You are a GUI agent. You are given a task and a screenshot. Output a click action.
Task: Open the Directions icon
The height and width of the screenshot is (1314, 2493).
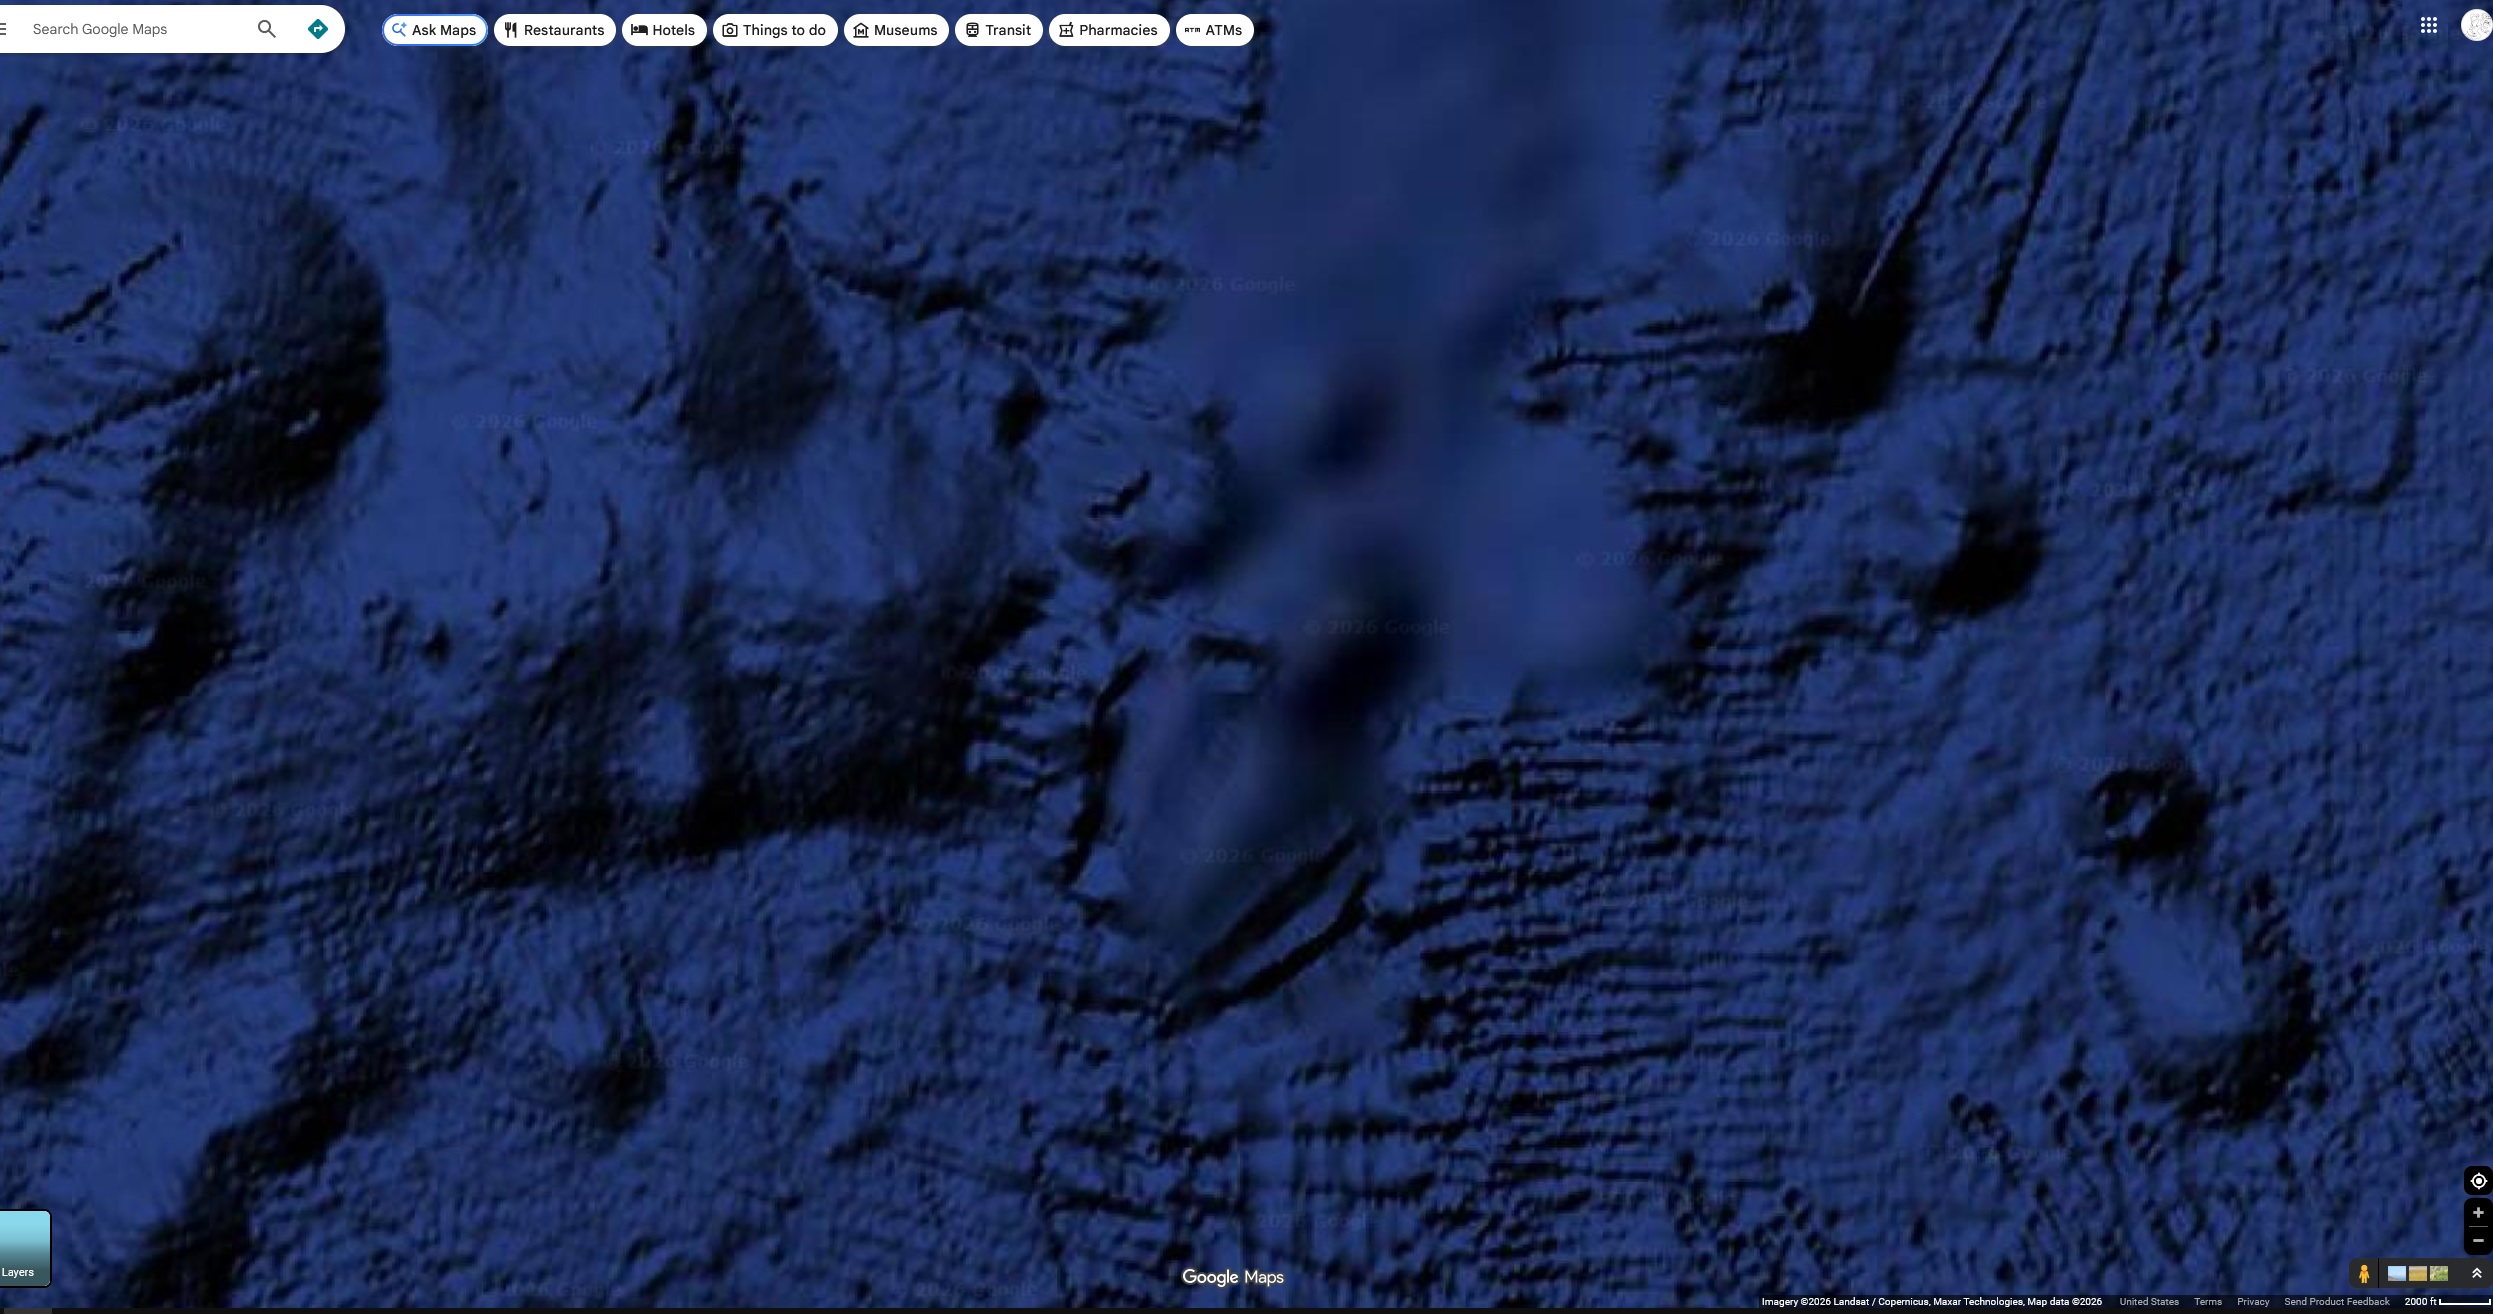coord(318,29)
